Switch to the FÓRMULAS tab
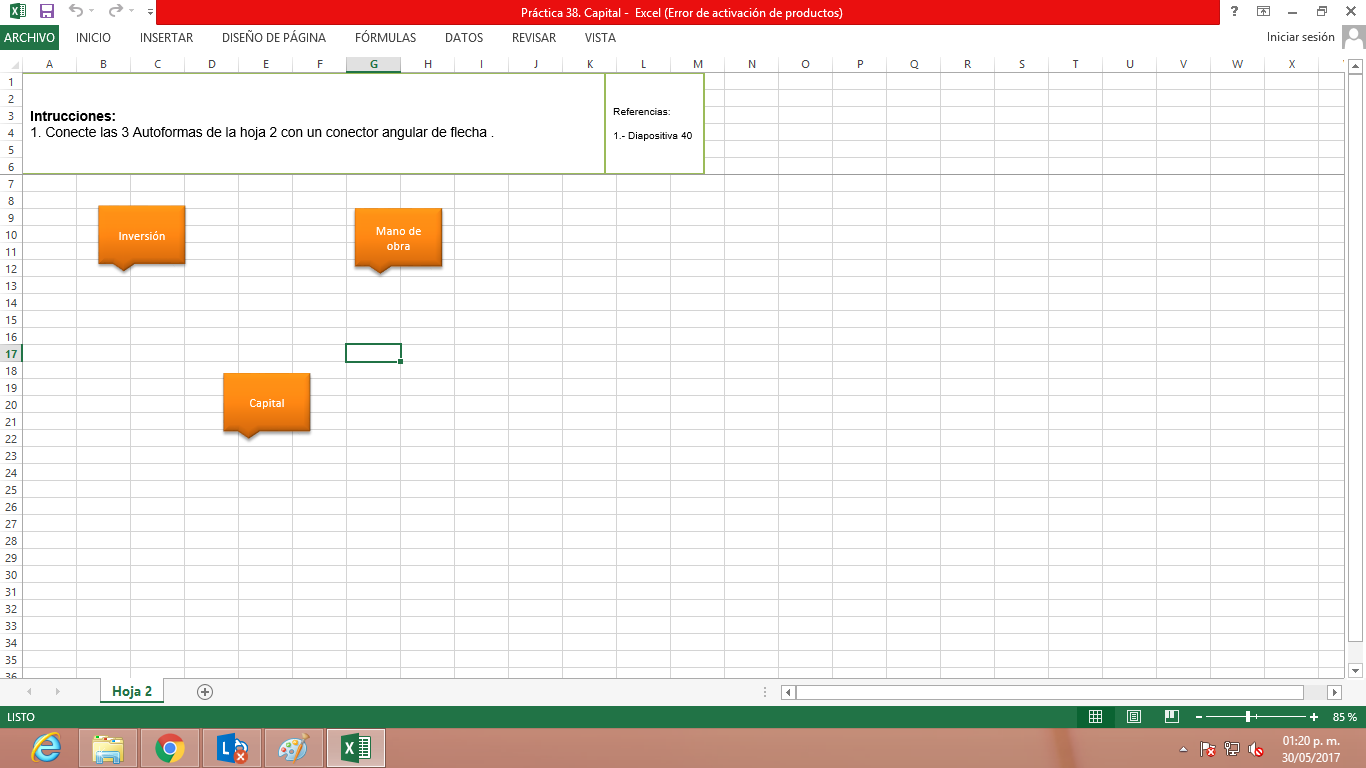The image size is (1366, 768). pyautogui.click(x=385, y=37)
